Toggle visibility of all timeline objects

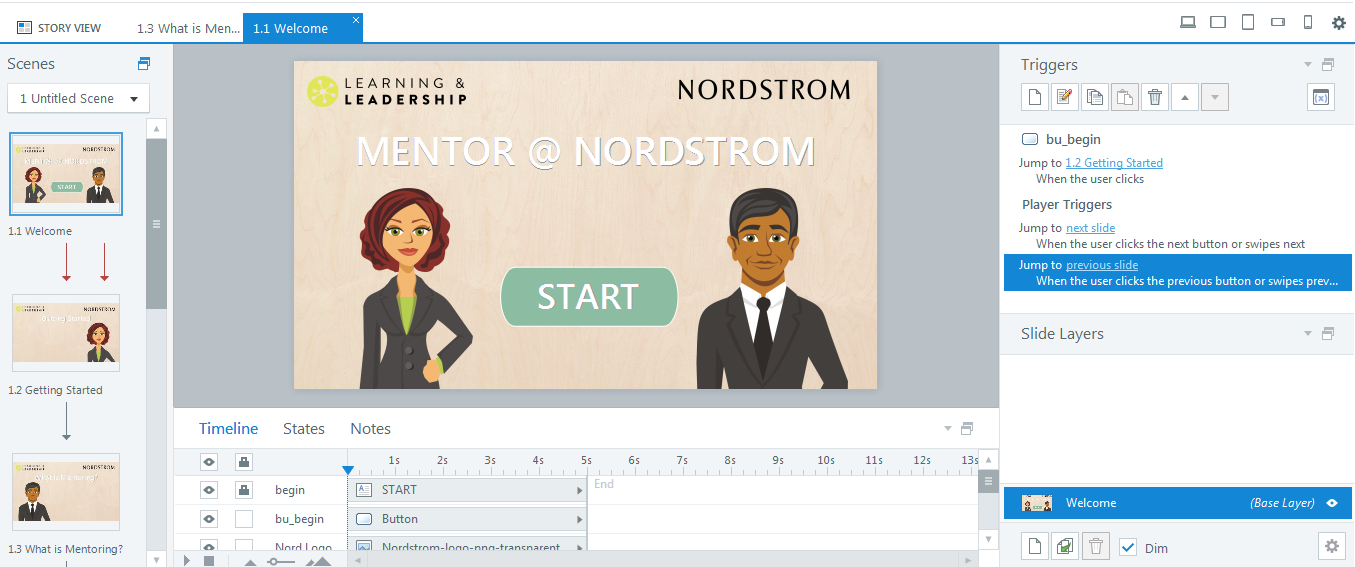pos(208,461)
